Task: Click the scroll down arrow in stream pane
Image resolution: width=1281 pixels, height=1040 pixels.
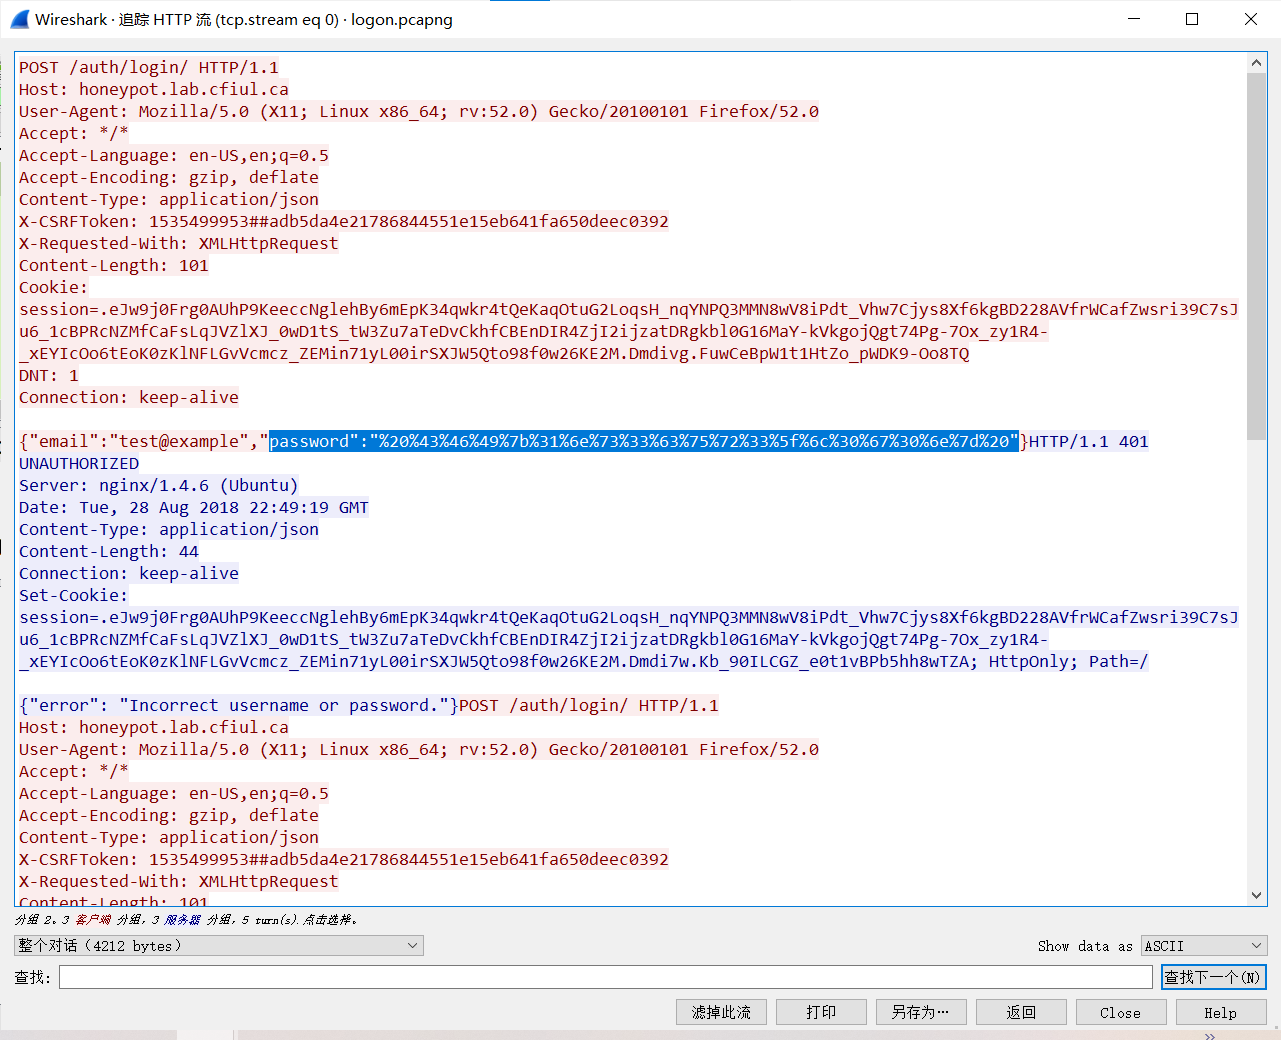Action: pyautogui.click(x=1257, y=896)
